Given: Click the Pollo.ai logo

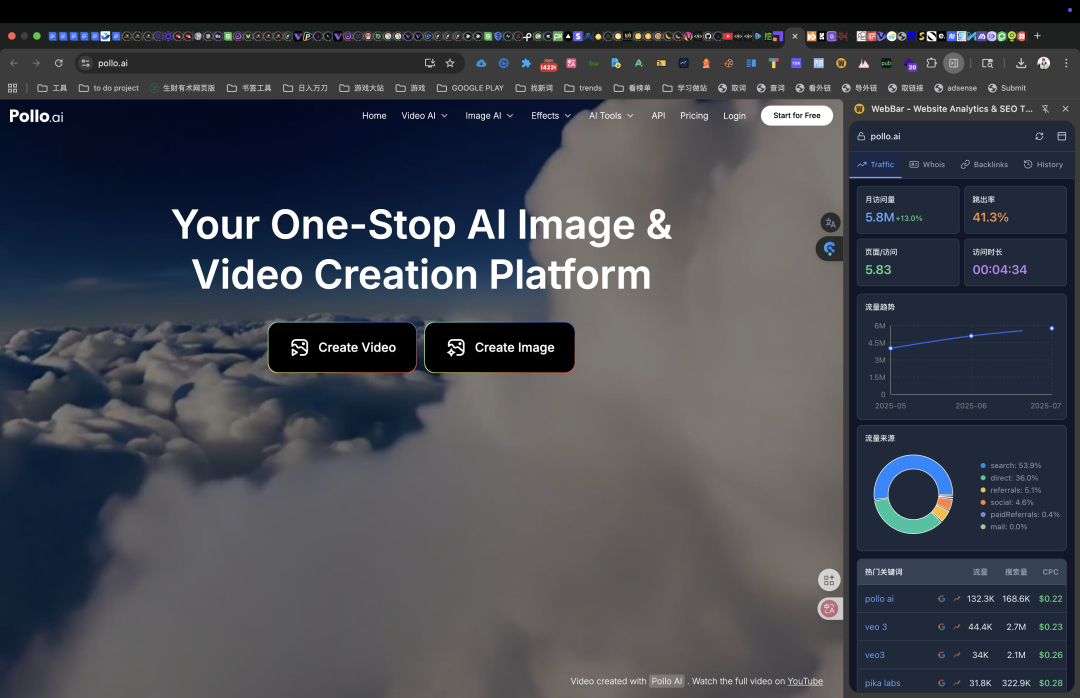Looking at the screenshot, I should [x=37, y=116].
